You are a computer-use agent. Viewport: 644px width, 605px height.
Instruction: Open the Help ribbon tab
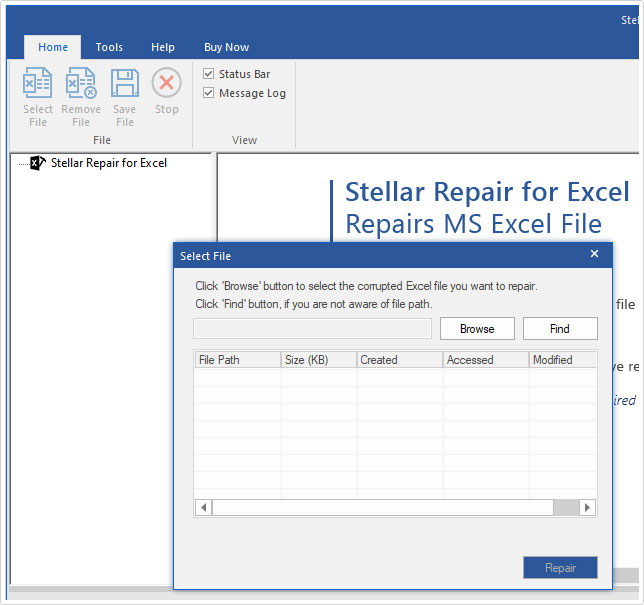[x=163, y=47]
